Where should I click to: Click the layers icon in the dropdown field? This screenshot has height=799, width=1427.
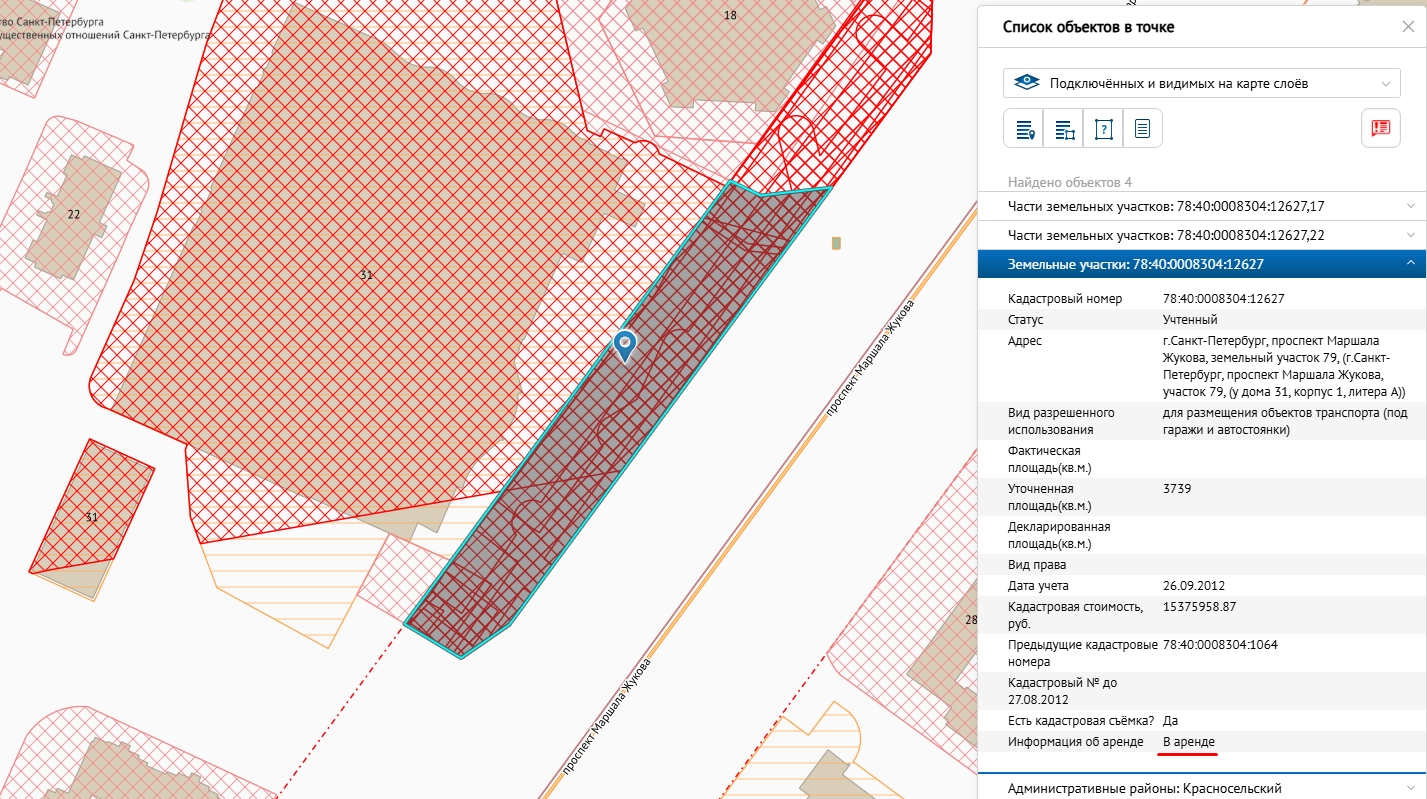click(x=1026, y=83)
